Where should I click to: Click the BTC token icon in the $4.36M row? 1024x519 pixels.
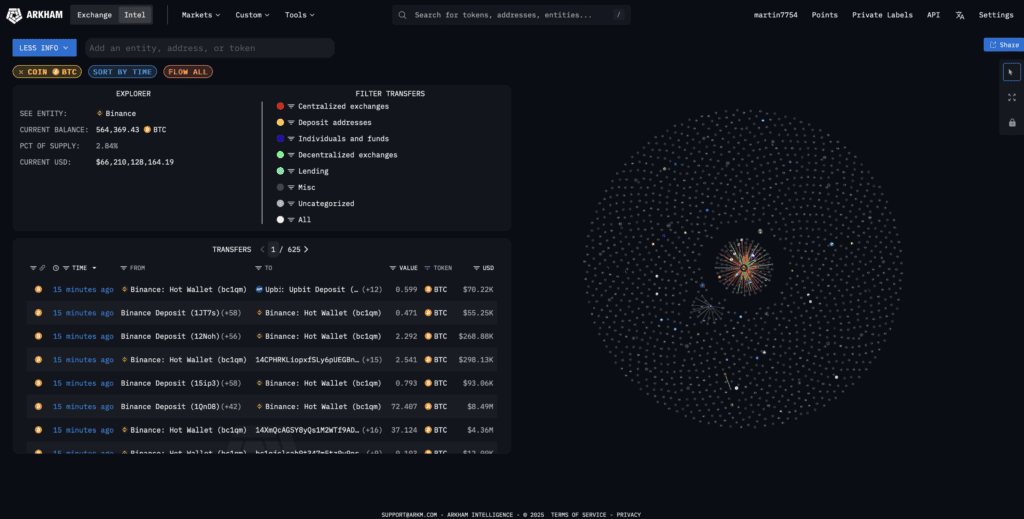[x=428, y=430]
